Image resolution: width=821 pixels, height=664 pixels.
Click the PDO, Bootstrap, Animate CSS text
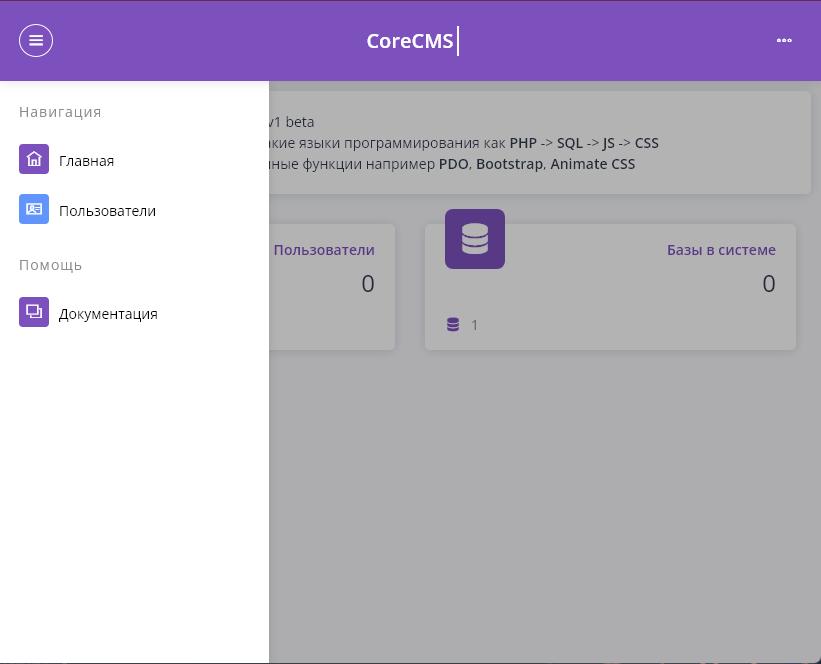click(537, 164)
